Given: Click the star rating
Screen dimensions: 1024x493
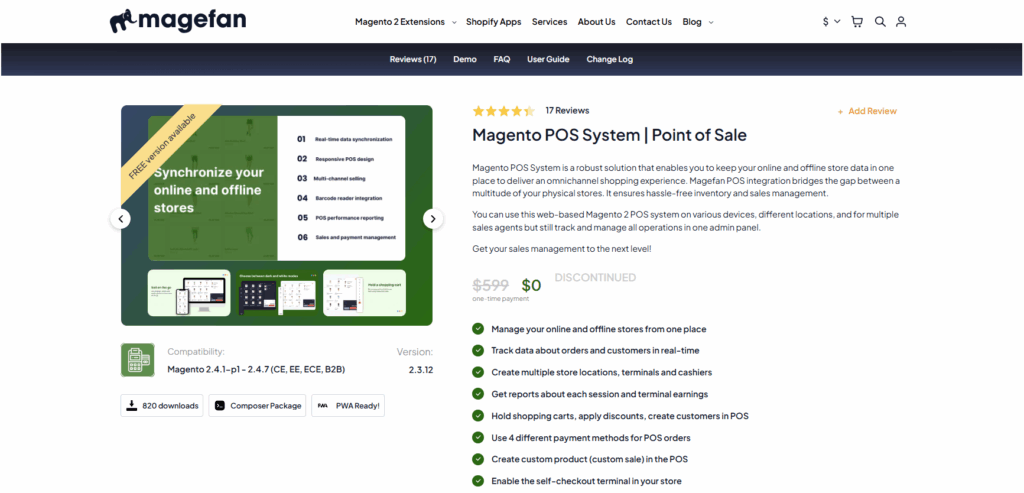Looking at the screenshot, I should (504, 111).
